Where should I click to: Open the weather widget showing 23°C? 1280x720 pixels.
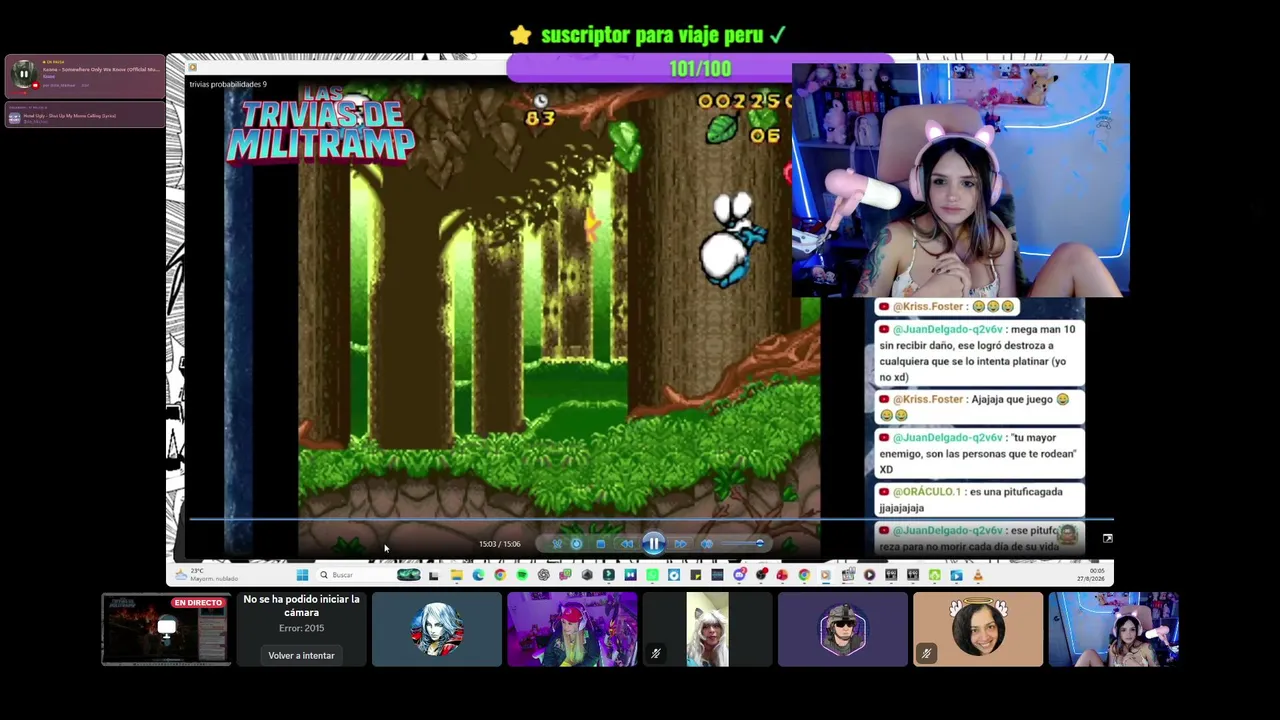tap(207, 575)
